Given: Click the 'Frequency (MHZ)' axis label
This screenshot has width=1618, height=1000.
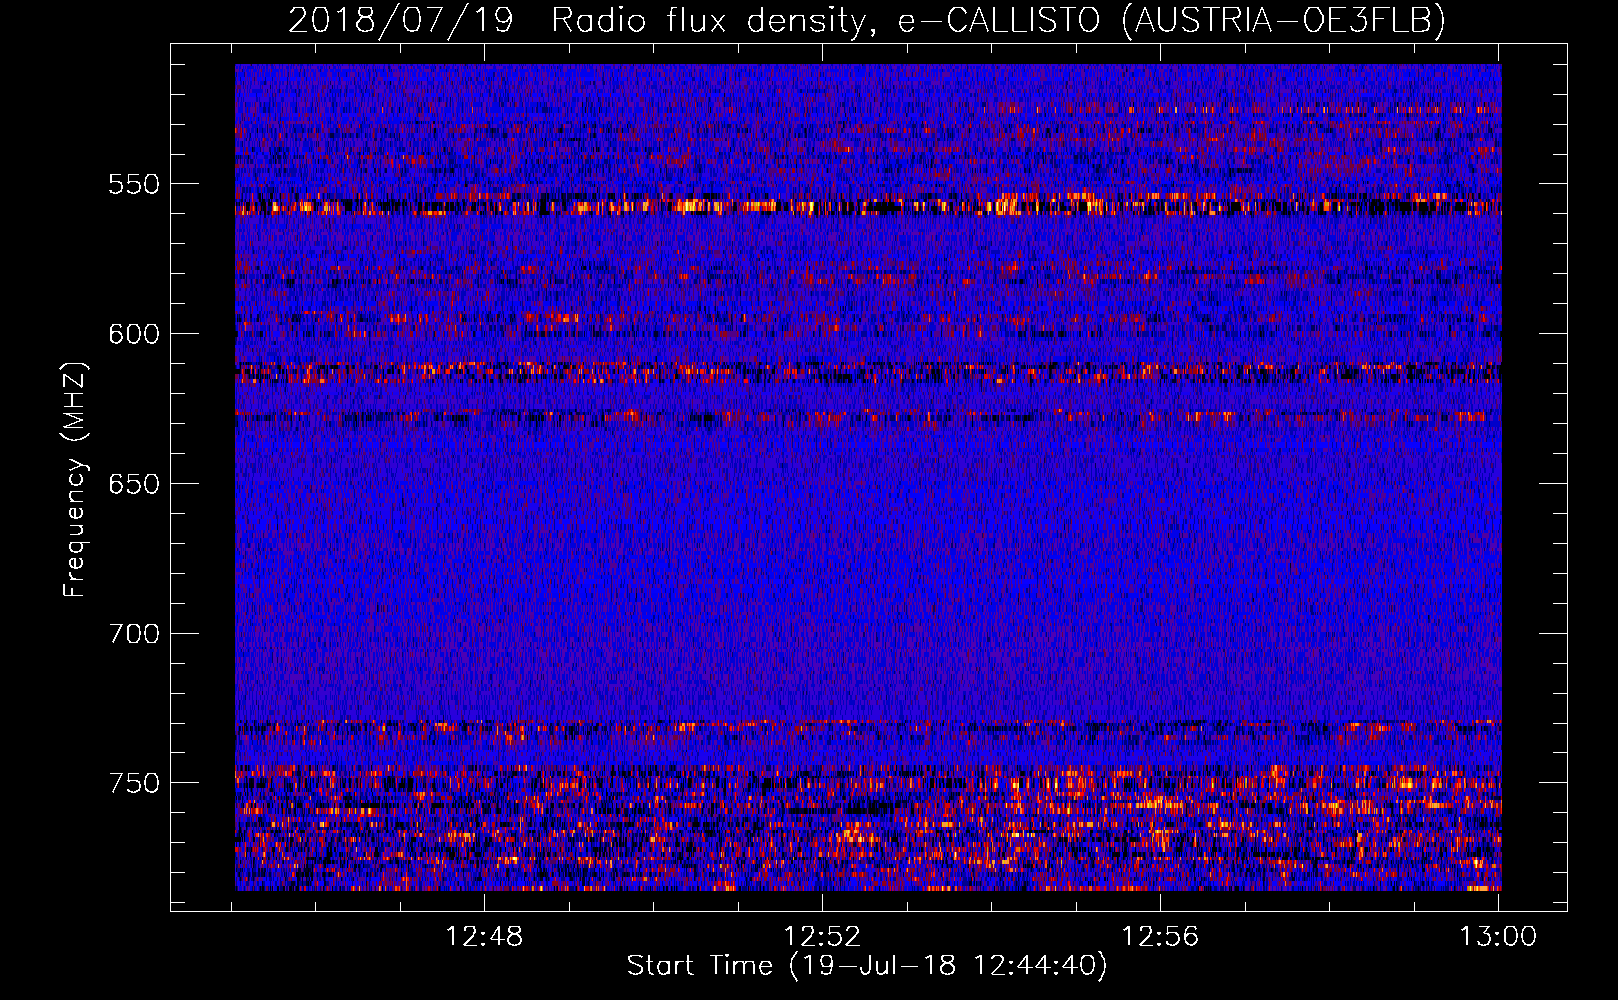Looking at the screenshot, I should (x=75, y=479).
